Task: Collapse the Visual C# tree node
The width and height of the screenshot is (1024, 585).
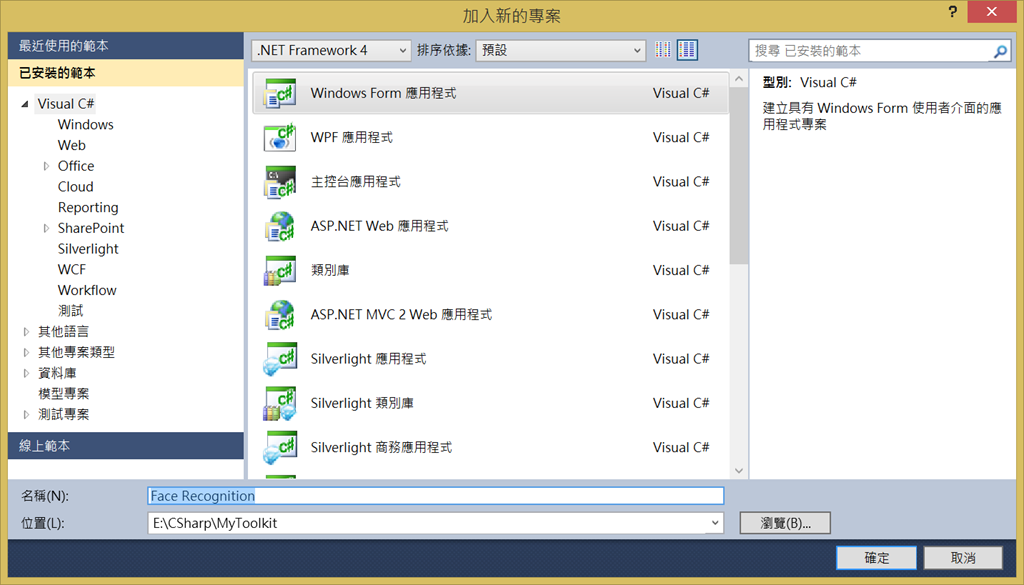Action: (x=25, y=104)
